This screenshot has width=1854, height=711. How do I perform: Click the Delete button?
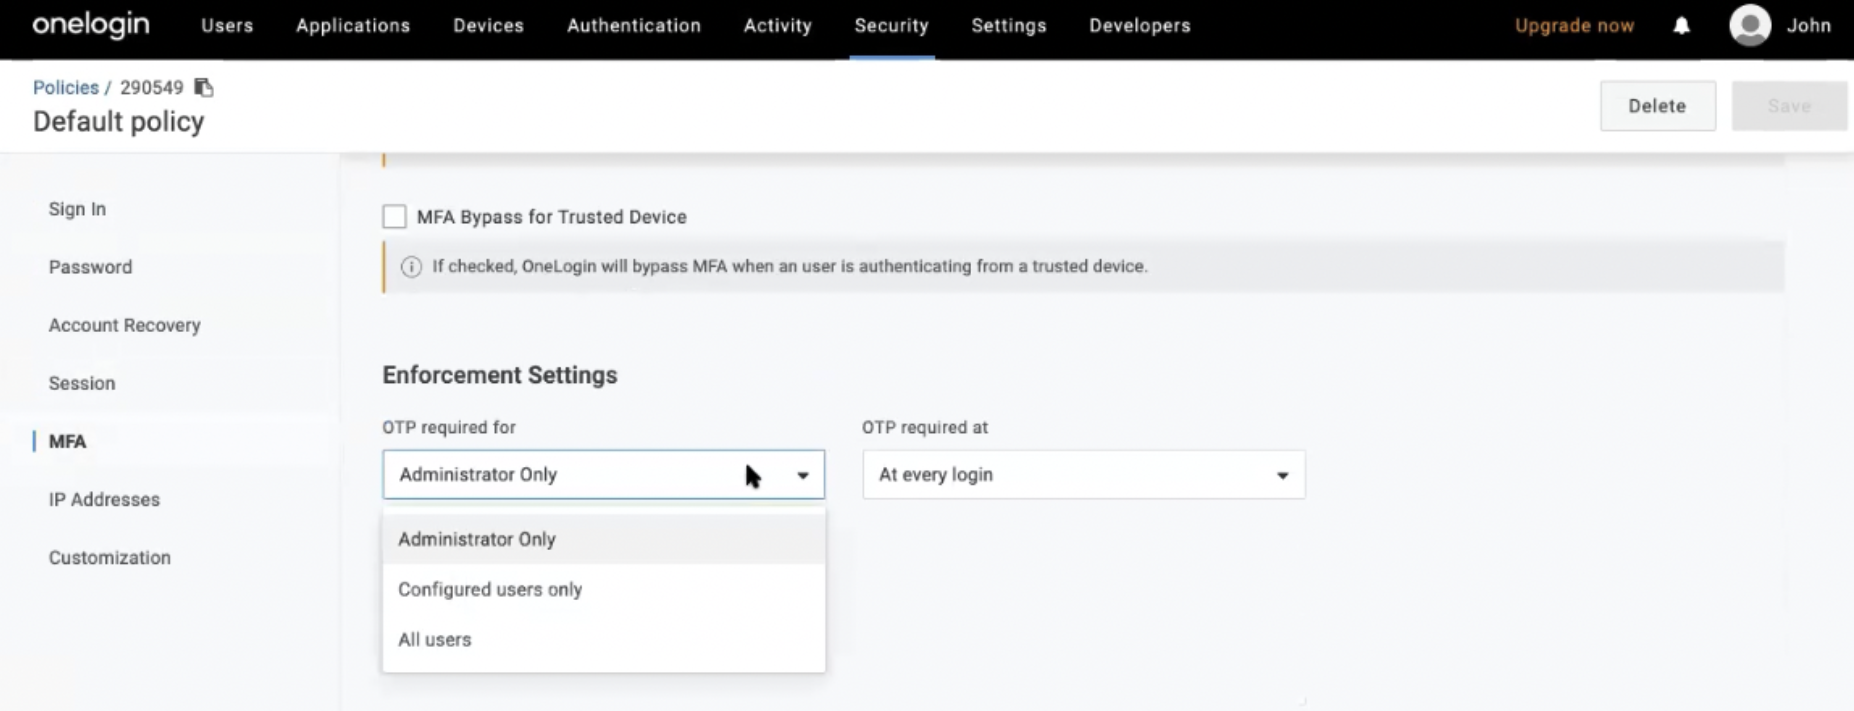pos(1658,106)
